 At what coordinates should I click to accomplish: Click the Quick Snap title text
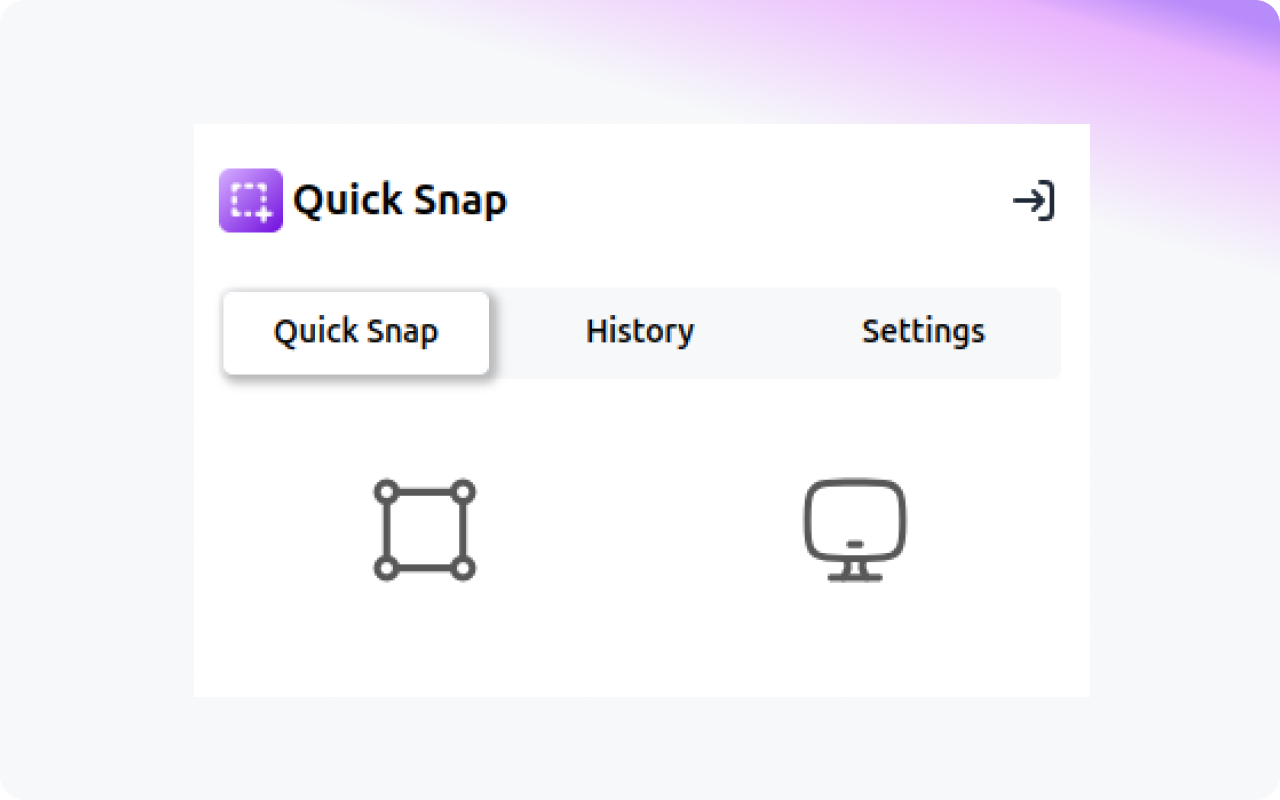click(400, 199)
